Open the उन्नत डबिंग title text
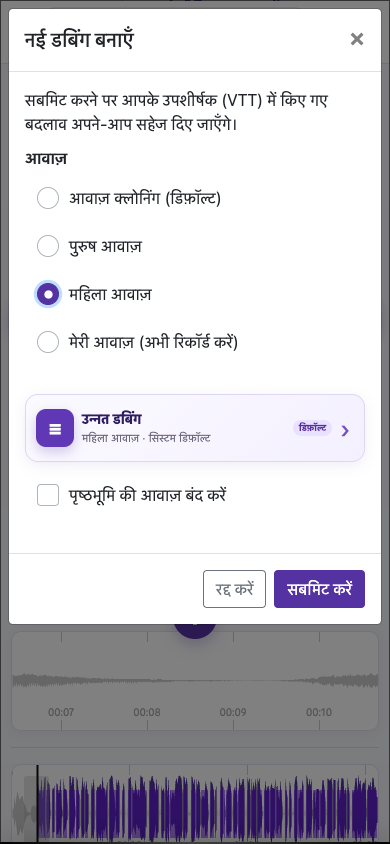The image size is (390, 844). click(111, 419)
